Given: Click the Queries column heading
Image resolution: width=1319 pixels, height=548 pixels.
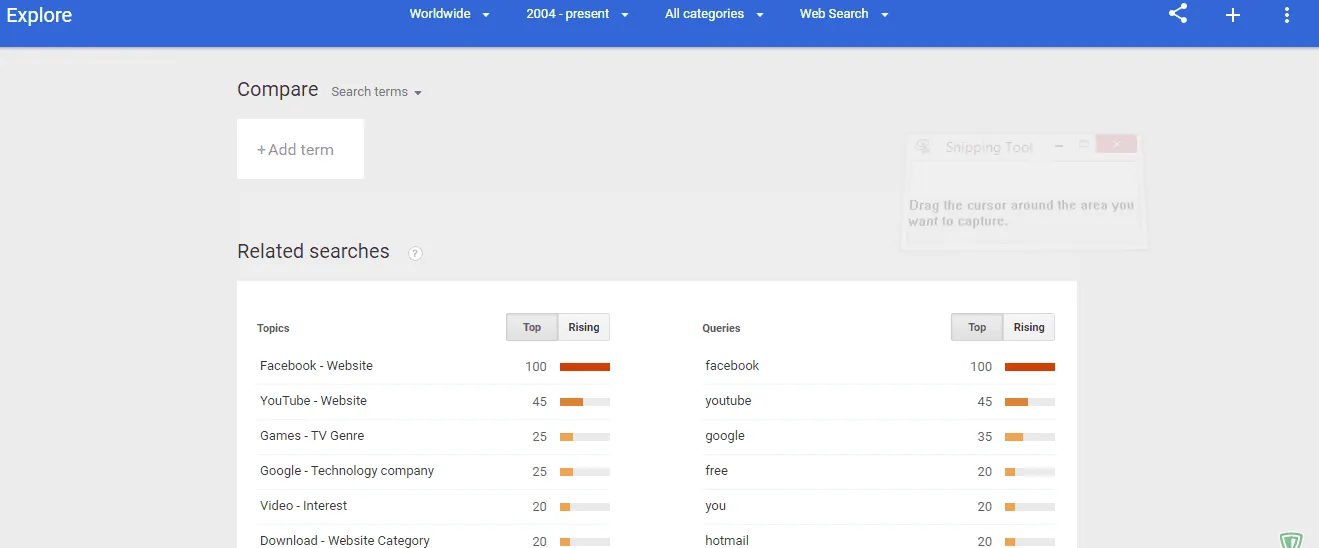Looking at the screenshot, I should 721,328.
